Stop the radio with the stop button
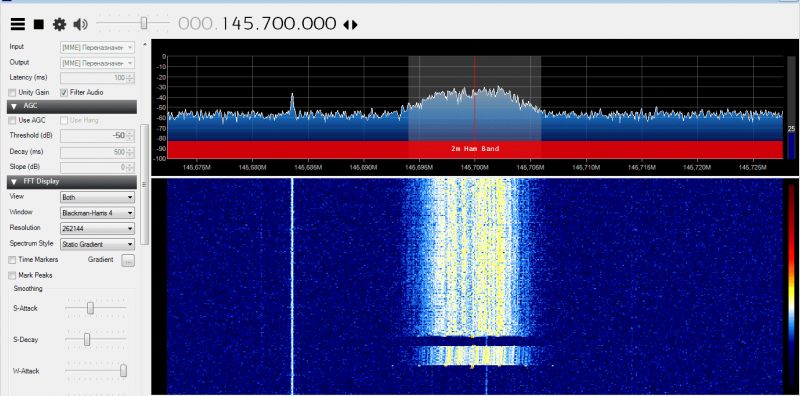800x396 pixels. 39,24
